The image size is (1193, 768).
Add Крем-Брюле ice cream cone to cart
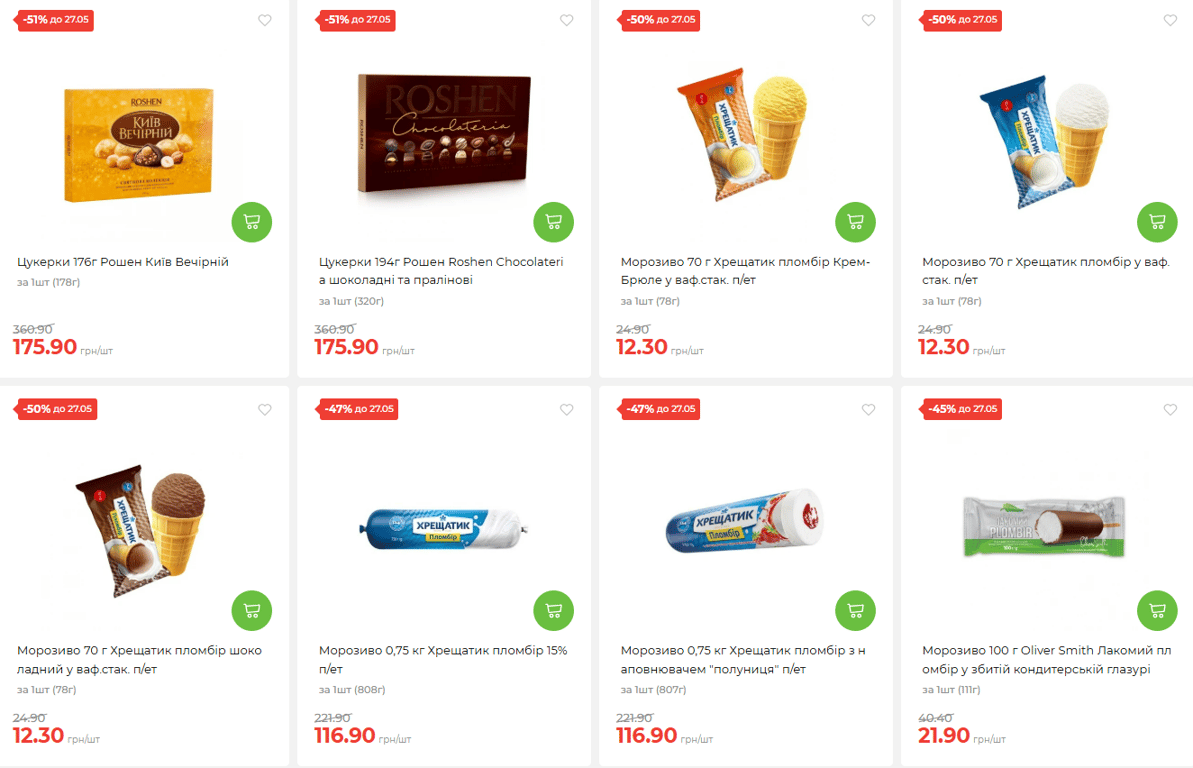pyautogui.click(x=855, y=222)
